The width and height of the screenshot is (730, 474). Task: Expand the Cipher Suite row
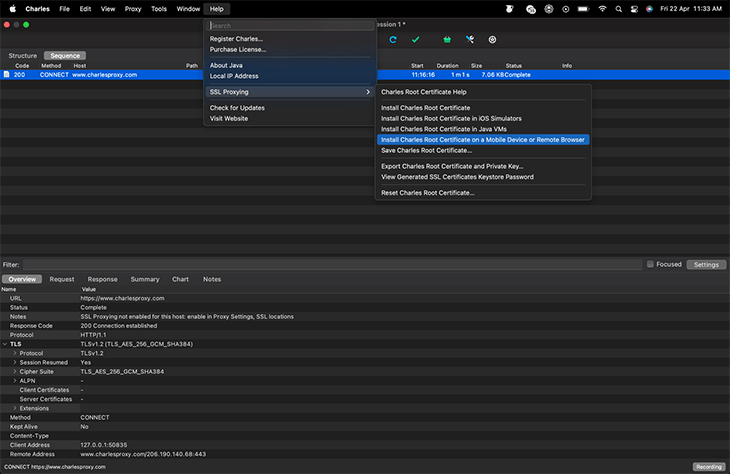[x=15, y=371]
